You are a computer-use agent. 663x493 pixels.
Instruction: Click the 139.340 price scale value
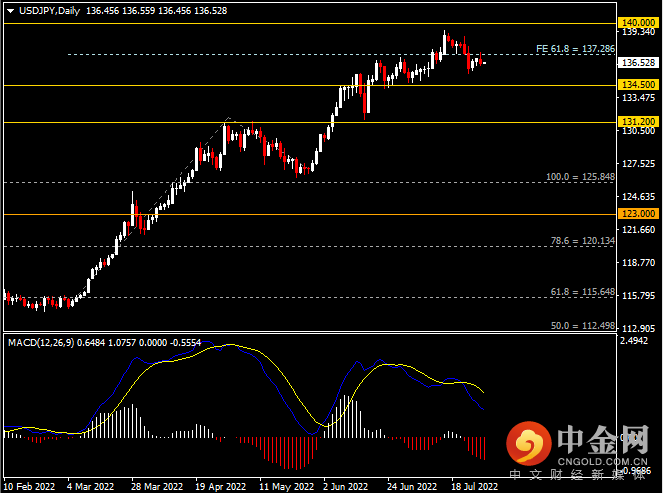pos(638,32)
